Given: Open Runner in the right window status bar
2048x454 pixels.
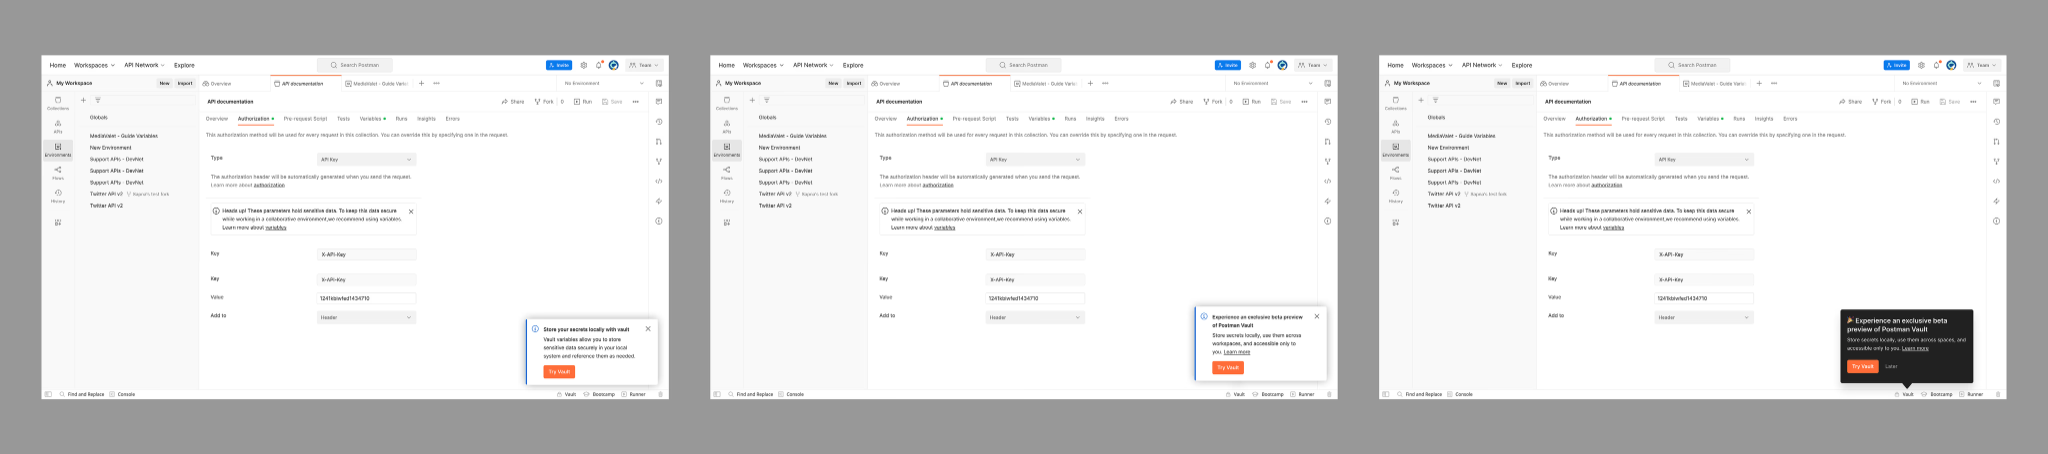Looking at the screenshot, I should pos(1971,394).
